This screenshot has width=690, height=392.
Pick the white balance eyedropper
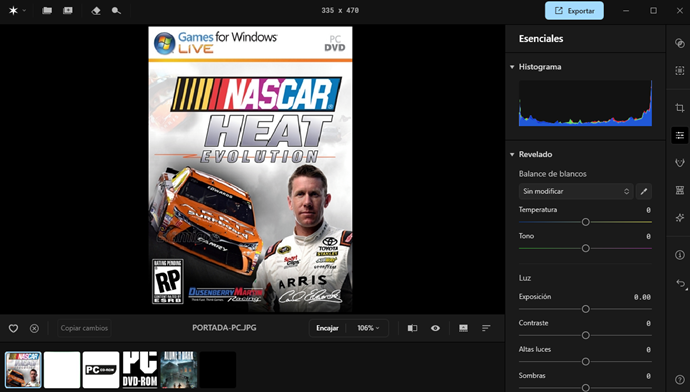[643, 191]
